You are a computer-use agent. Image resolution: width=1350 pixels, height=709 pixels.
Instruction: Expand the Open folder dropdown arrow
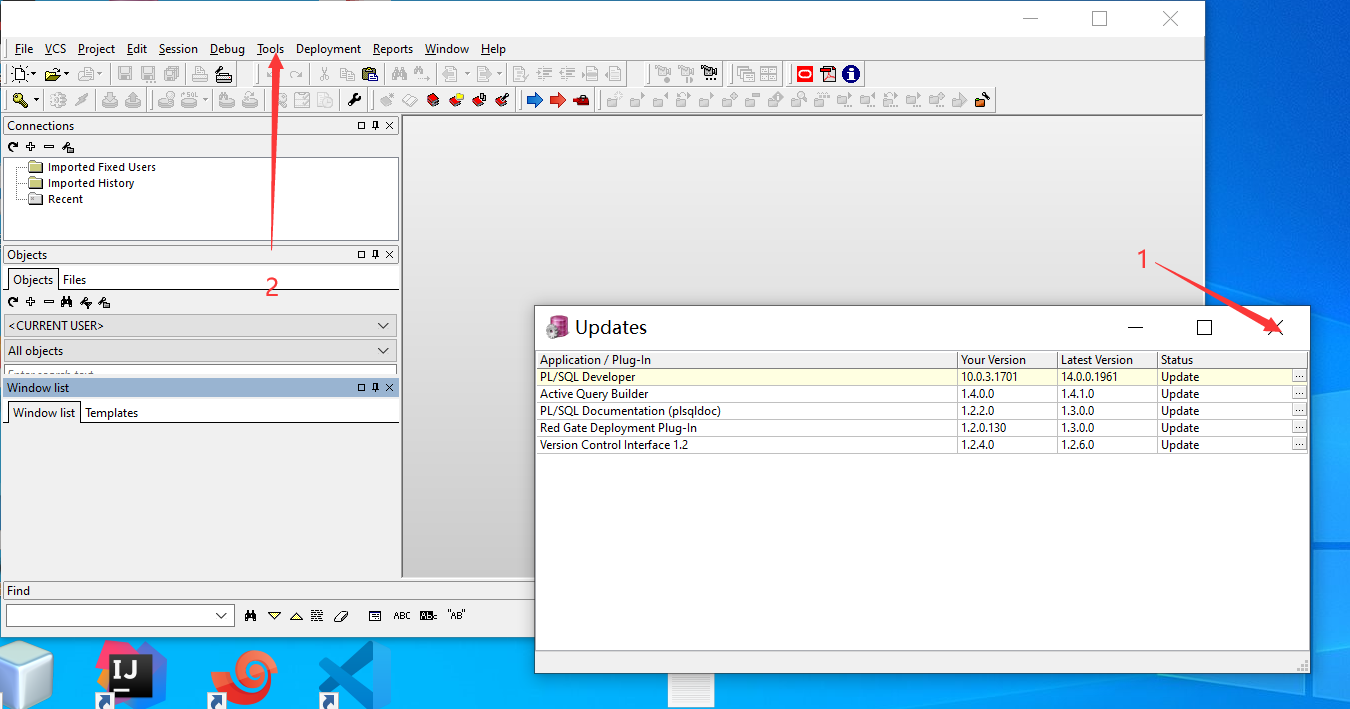(67, 74)
